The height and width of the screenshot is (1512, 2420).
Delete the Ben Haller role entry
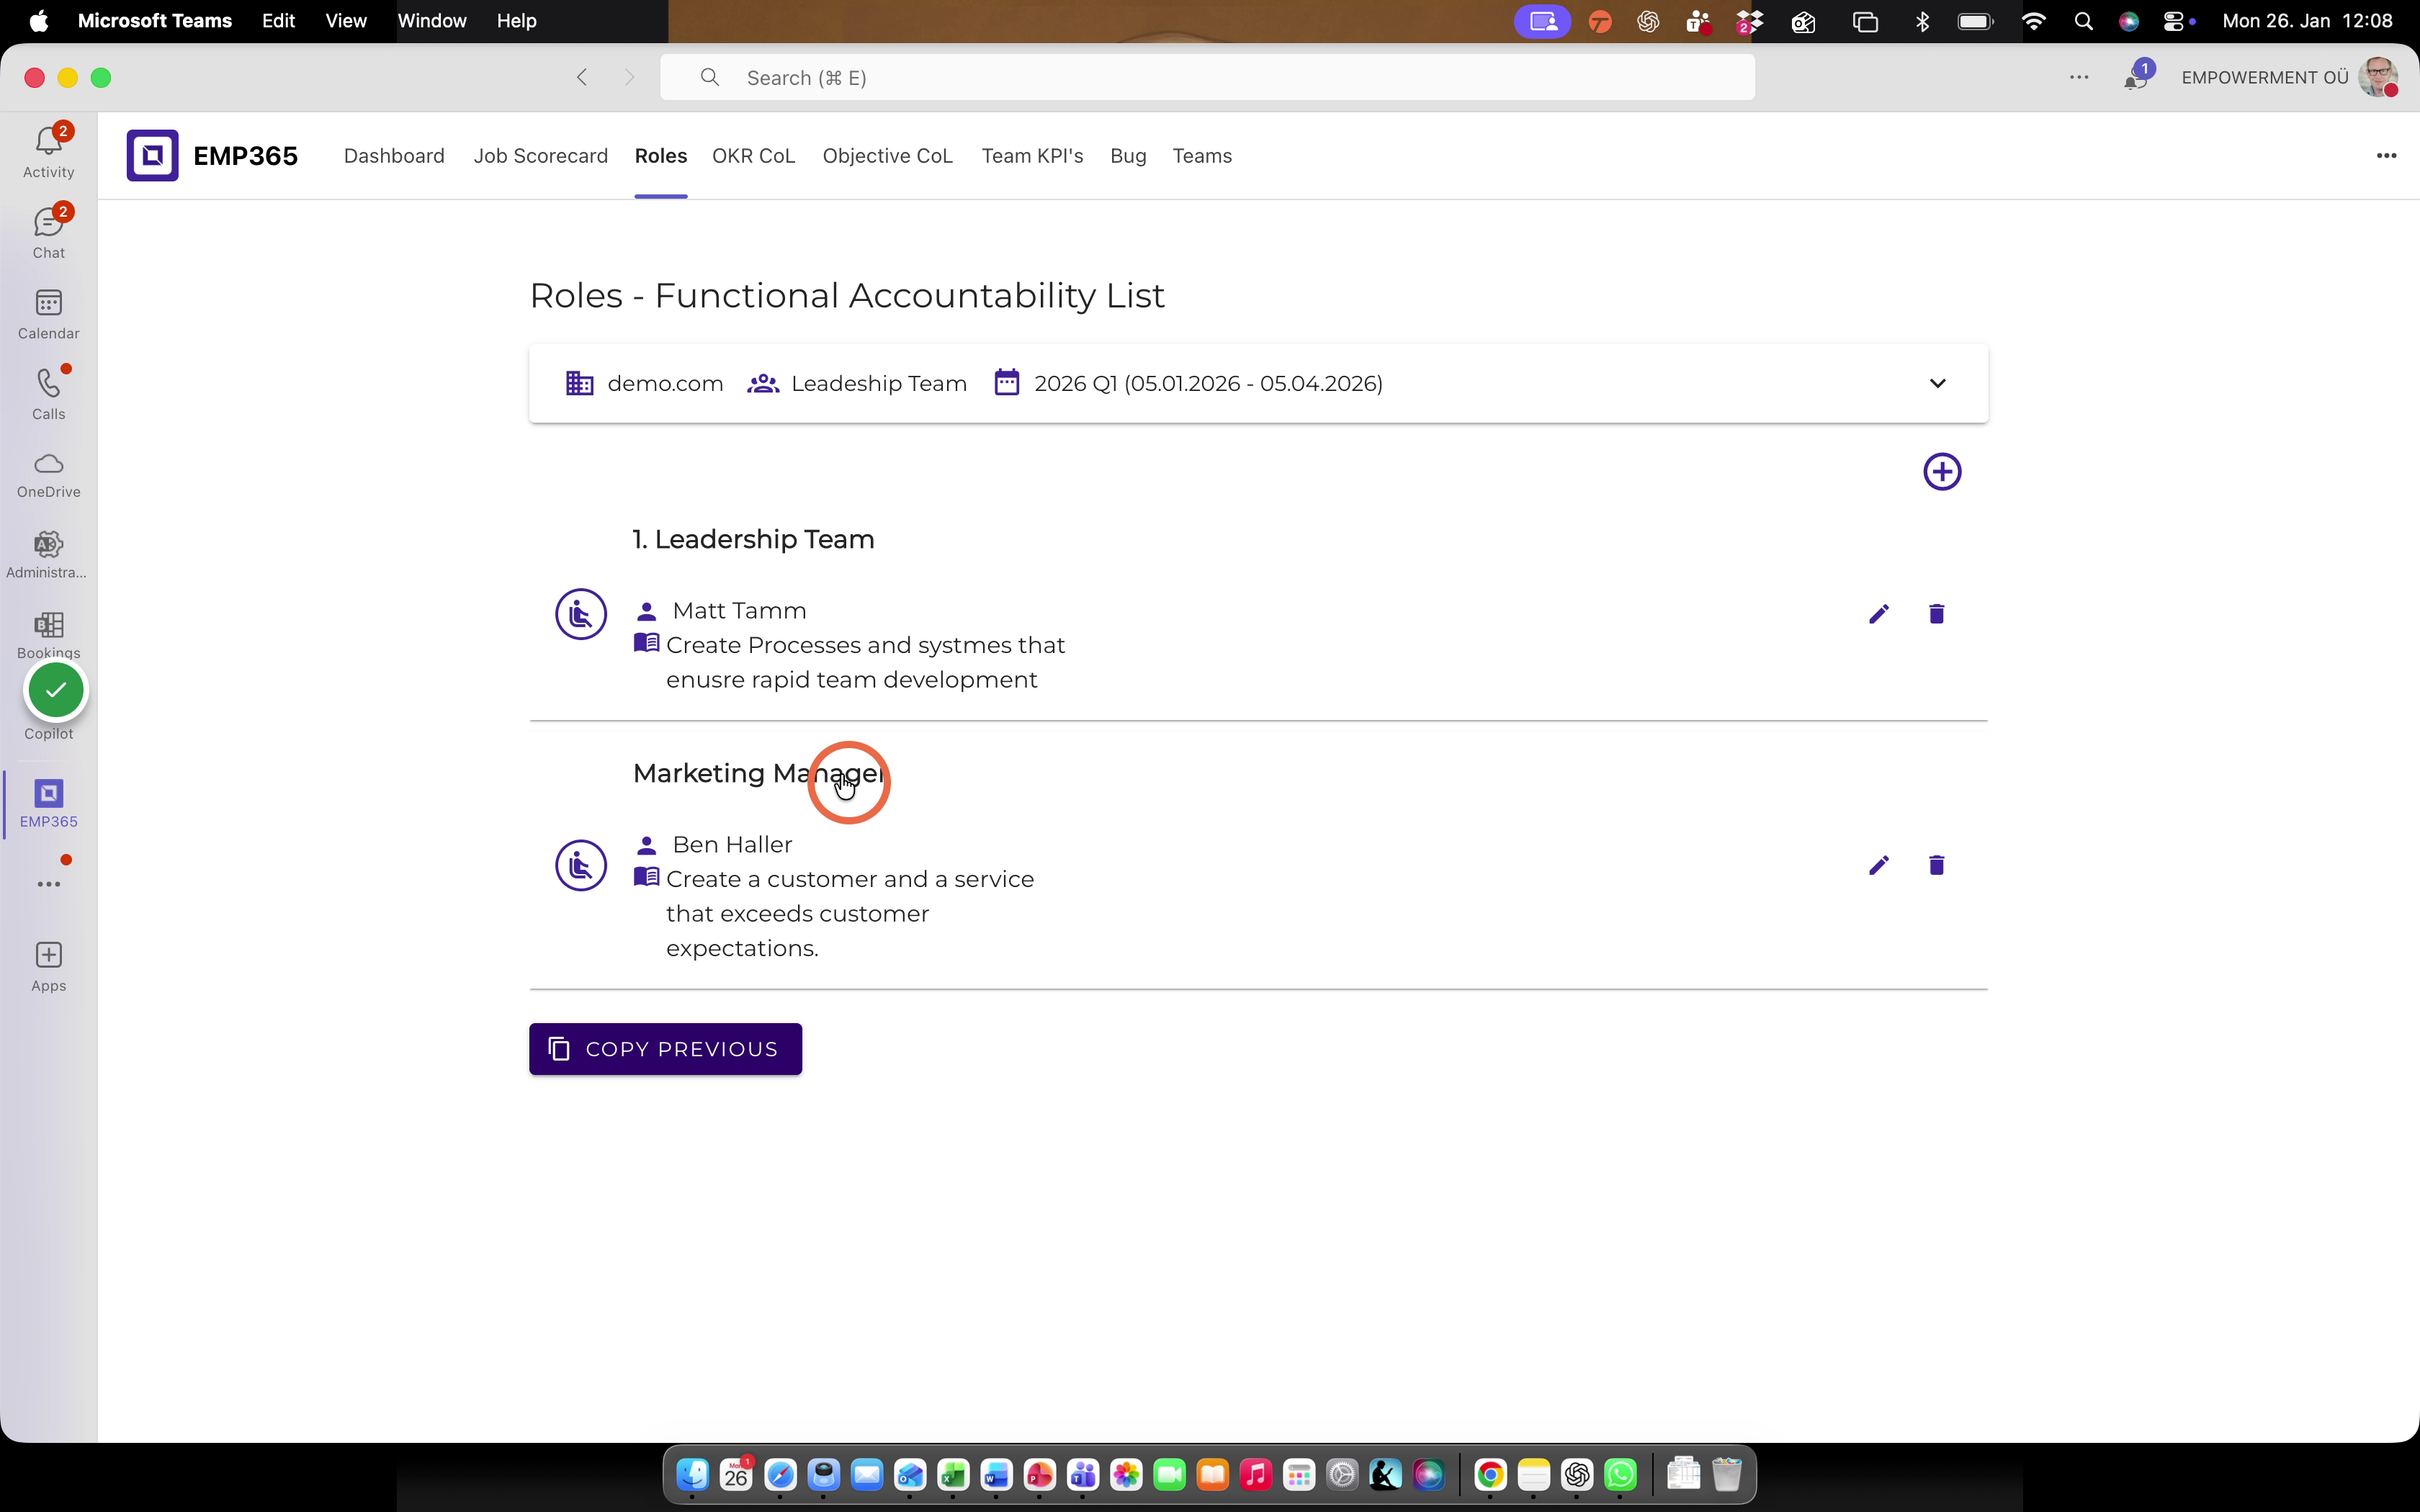(x=1936, y=865)
